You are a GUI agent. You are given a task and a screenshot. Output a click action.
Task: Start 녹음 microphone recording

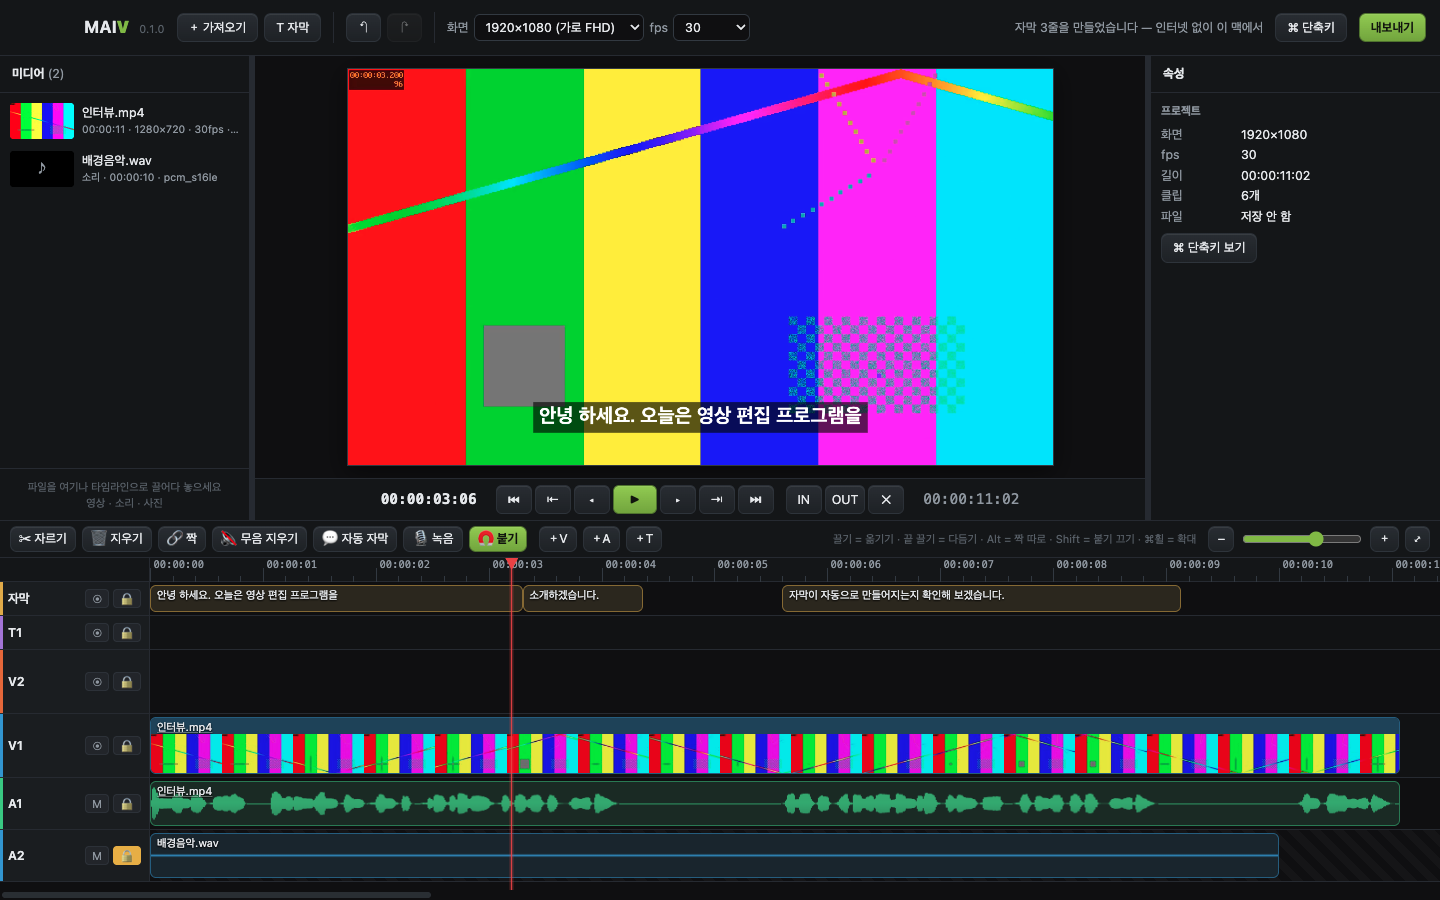tap(433, 539)
